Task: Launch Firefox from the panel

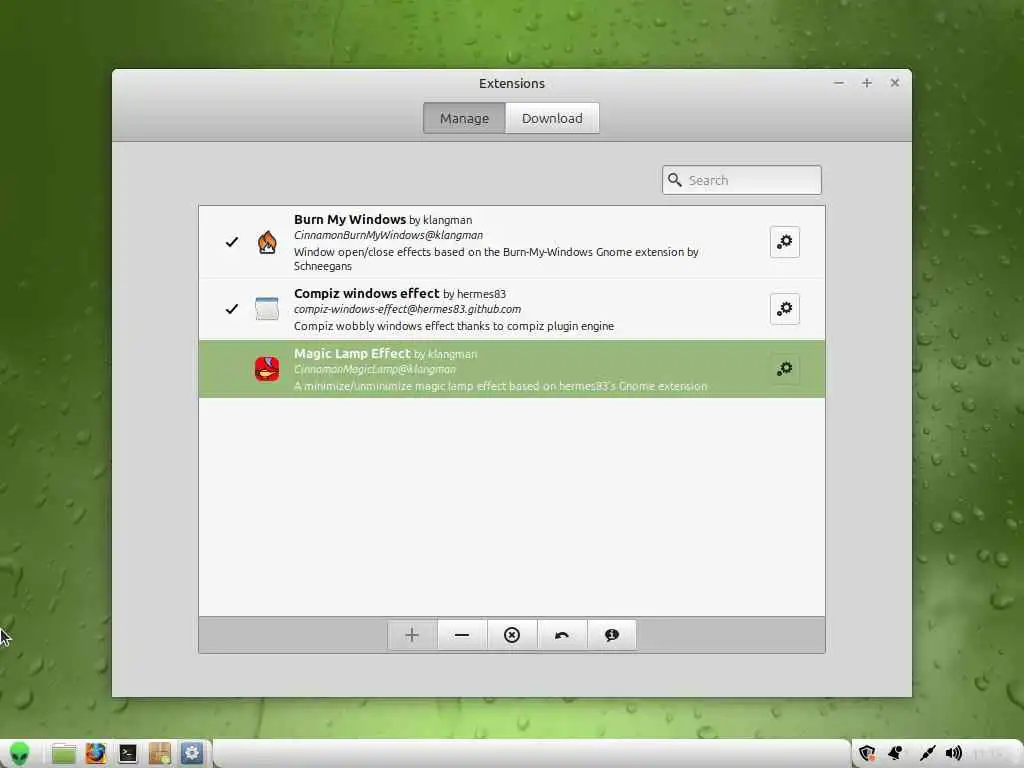Action: pyautogui.click(x=95, y=754)
